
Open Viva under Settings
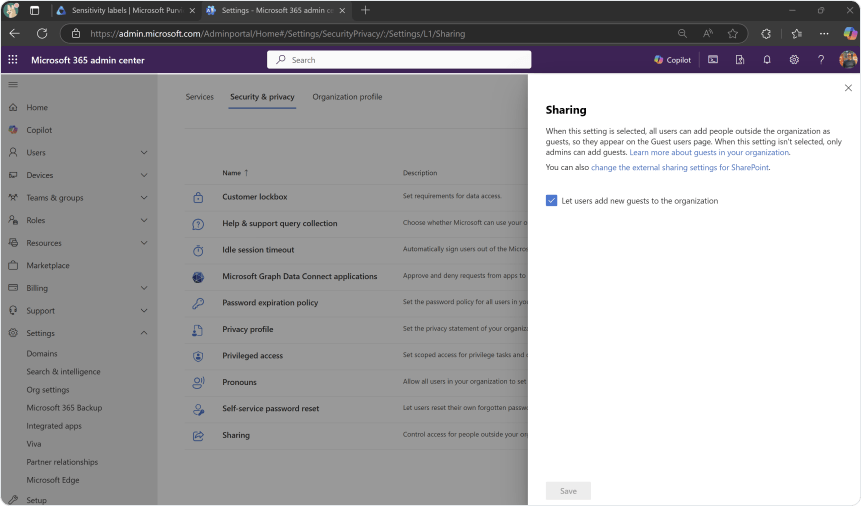(x=33, y=444)
